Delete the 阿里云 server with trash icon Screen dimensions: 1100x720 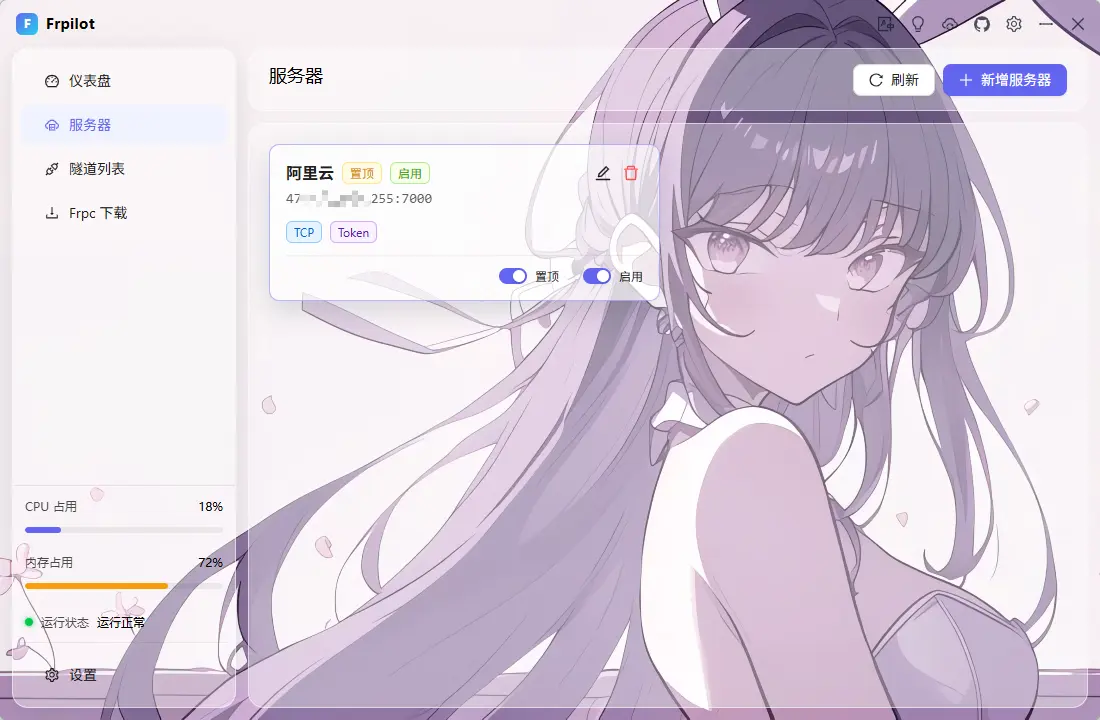631,173
